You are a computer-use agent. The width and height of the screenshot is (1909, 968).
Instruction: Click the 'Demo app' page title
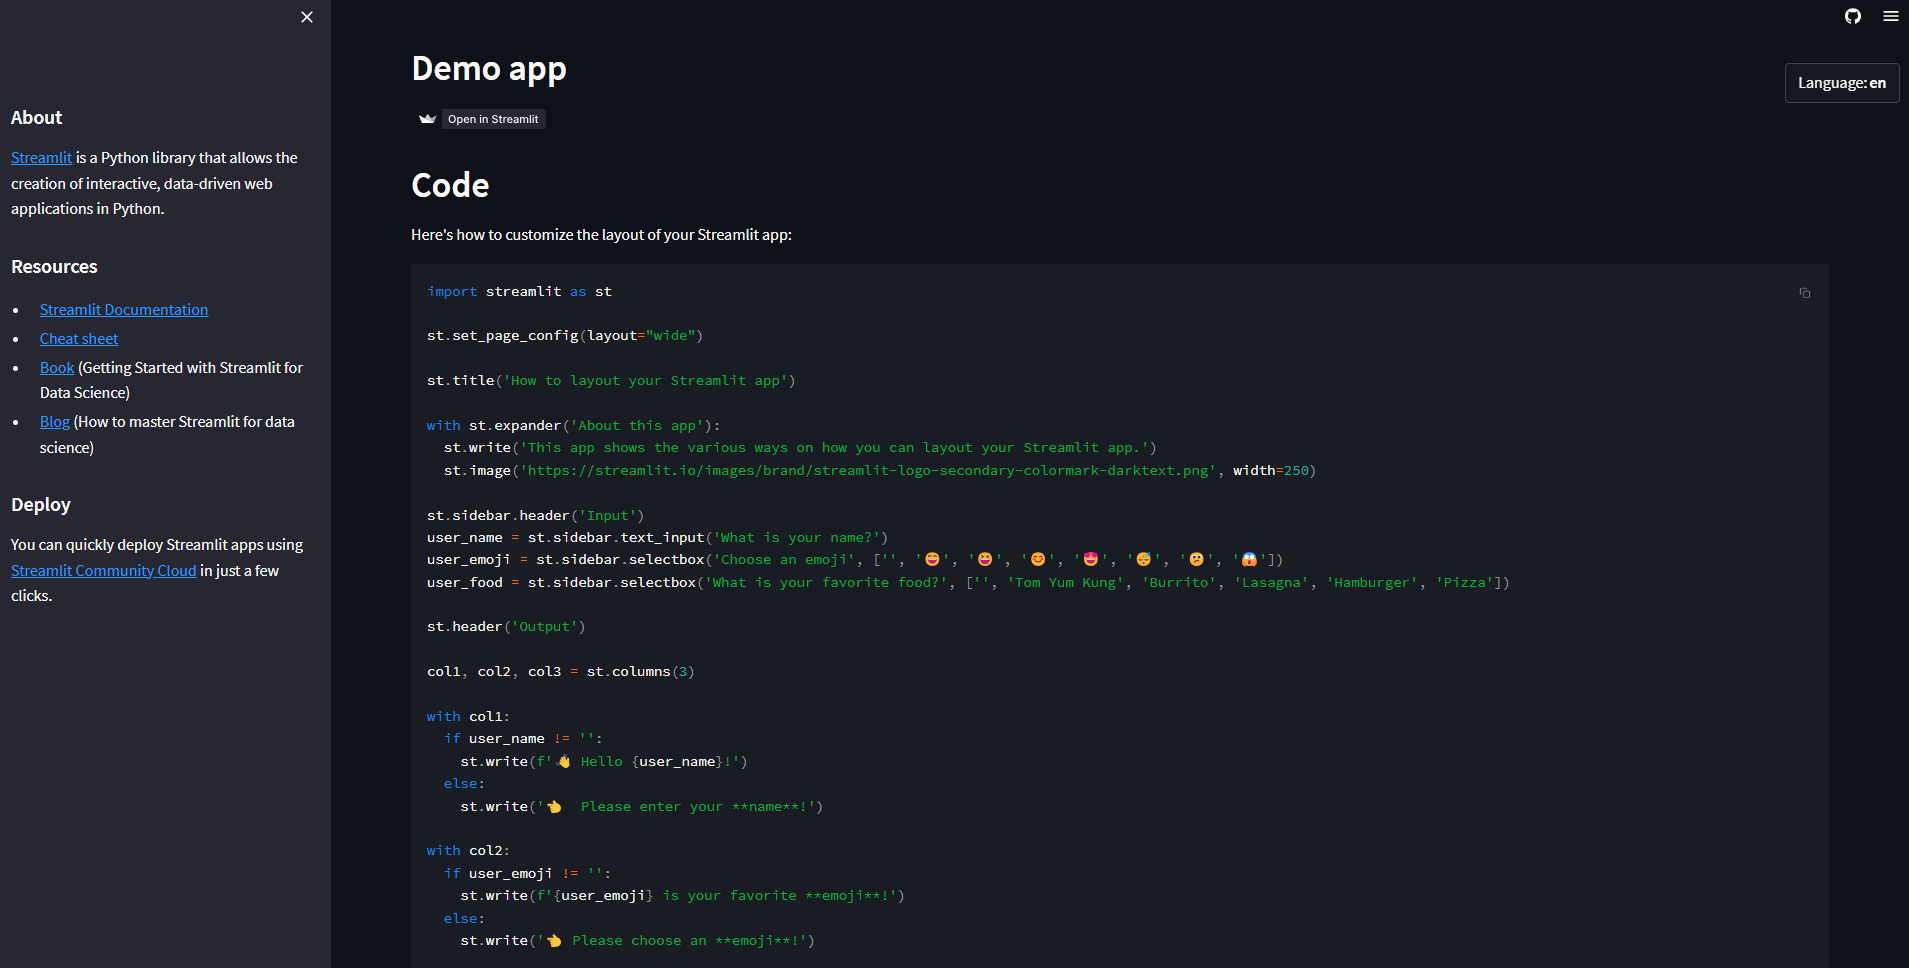click(489, 68)
